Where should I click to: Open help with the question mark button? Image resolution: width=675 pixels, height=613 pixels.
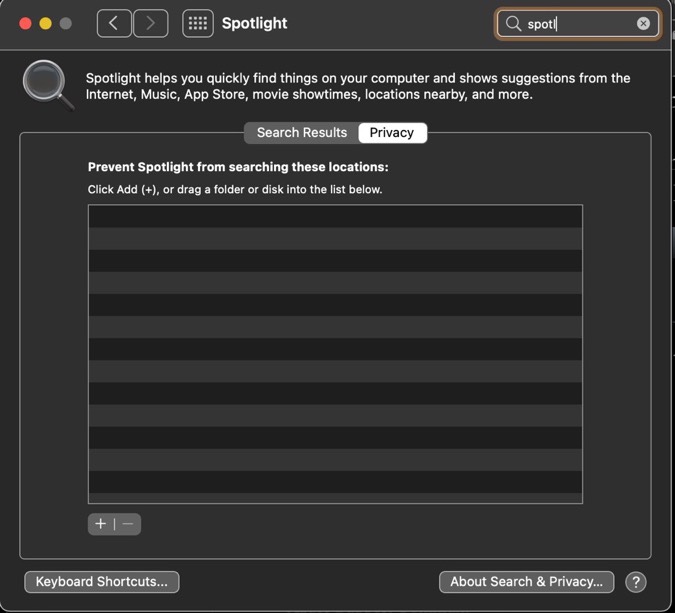pos(636,582)
